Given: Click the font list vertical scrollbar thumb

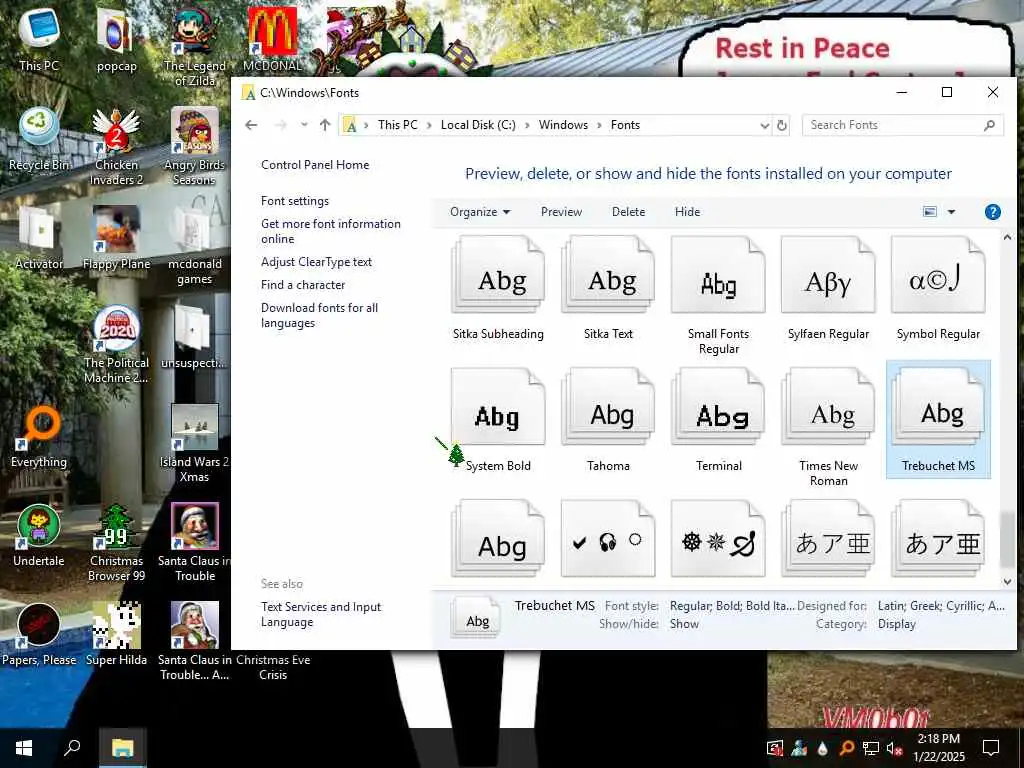Looking at the screenshot, I should pos(1007,539).
